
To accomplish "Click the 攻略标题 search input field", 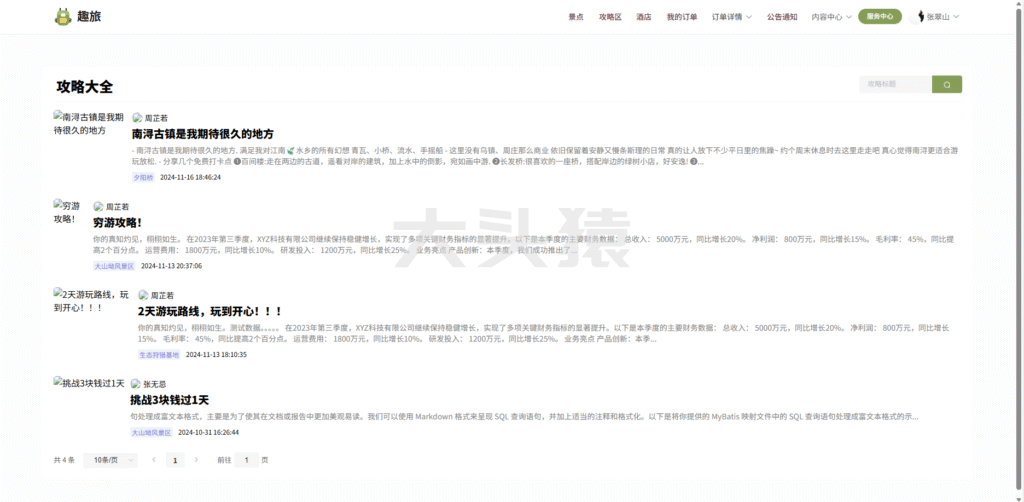I will pyautogui.click(x=895, y=84).
